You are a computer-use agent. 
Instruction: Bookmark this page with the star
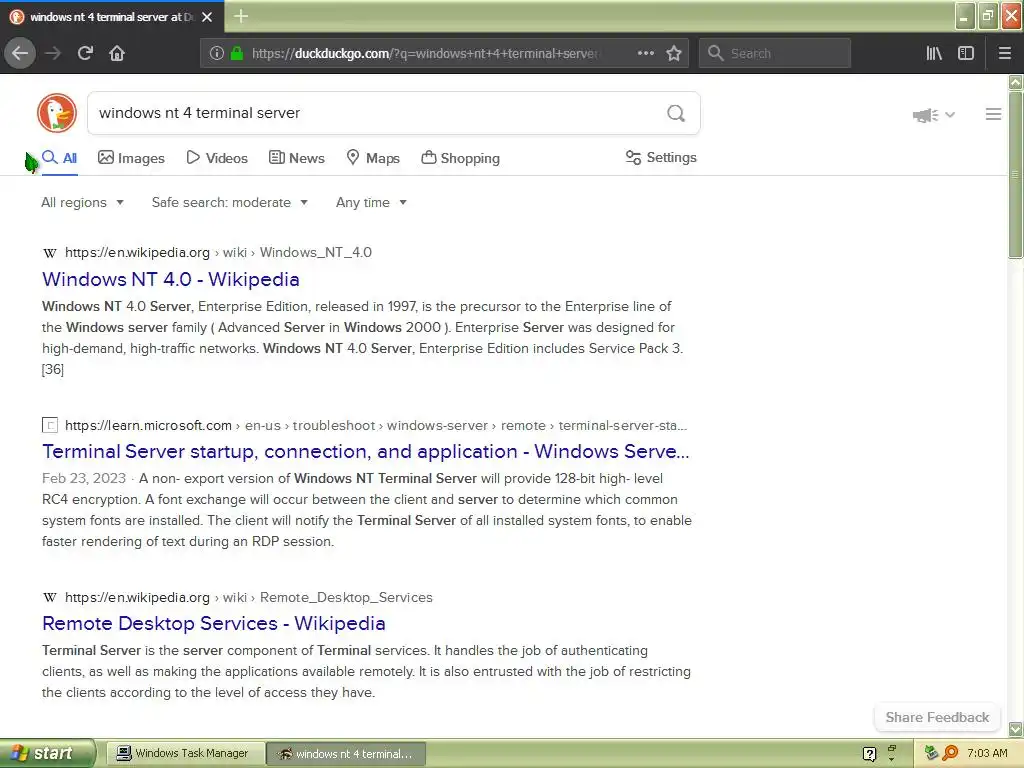[x=674, y=53]
